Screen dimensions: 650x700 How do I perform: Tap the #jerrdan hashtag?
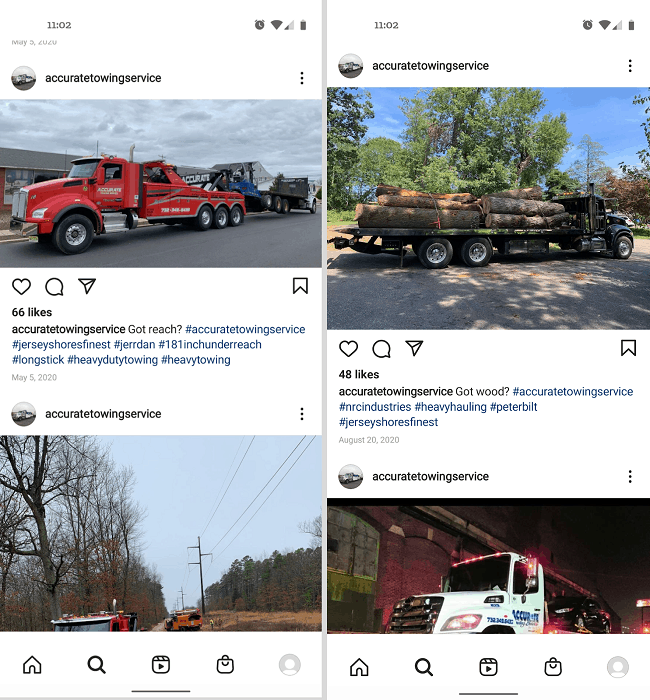pyautogui.click(x=134, y=345)
